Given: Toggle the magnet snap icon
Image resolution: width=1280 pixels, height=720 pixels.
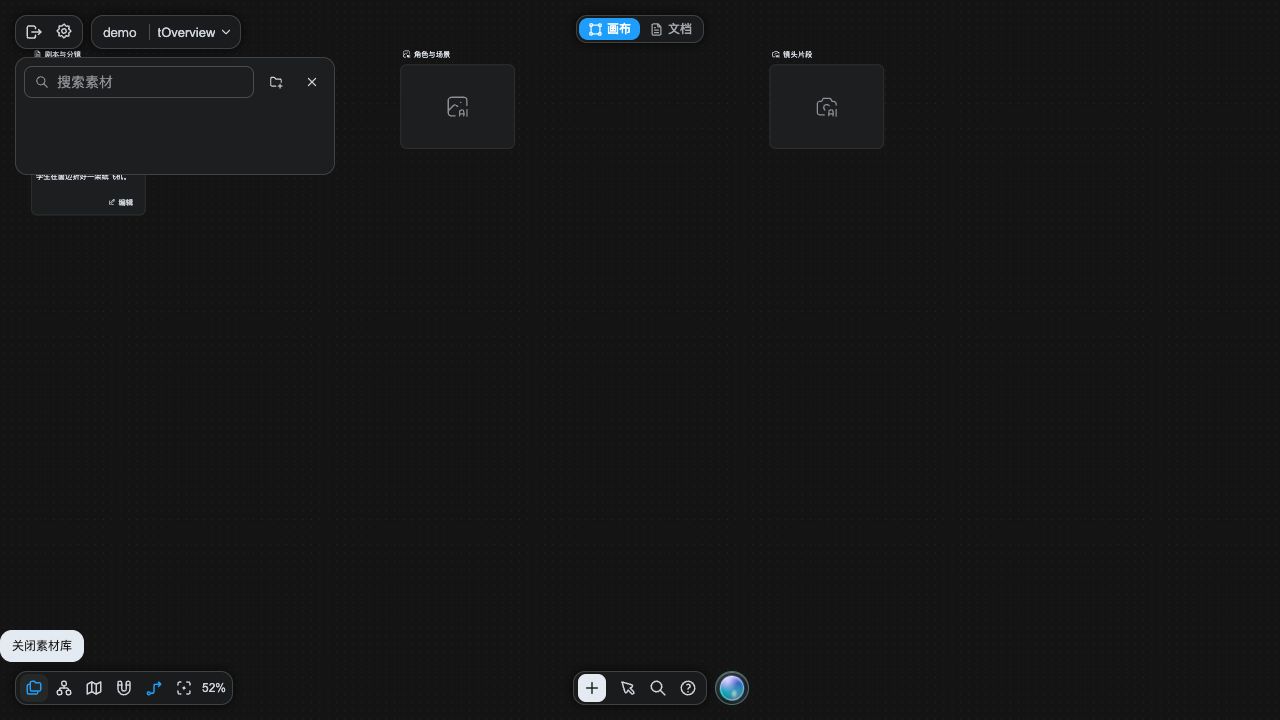Looking at the screenshot, I should click(124, 688).
